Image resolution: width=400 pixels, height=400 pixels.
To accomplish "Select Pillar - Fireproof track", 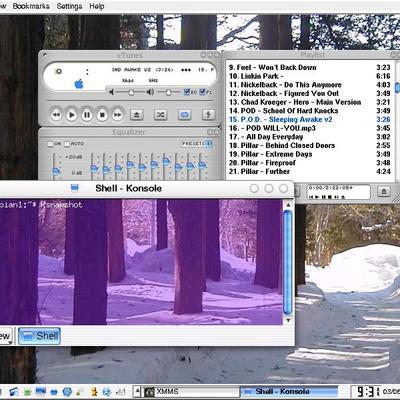I will pos(309,163).
